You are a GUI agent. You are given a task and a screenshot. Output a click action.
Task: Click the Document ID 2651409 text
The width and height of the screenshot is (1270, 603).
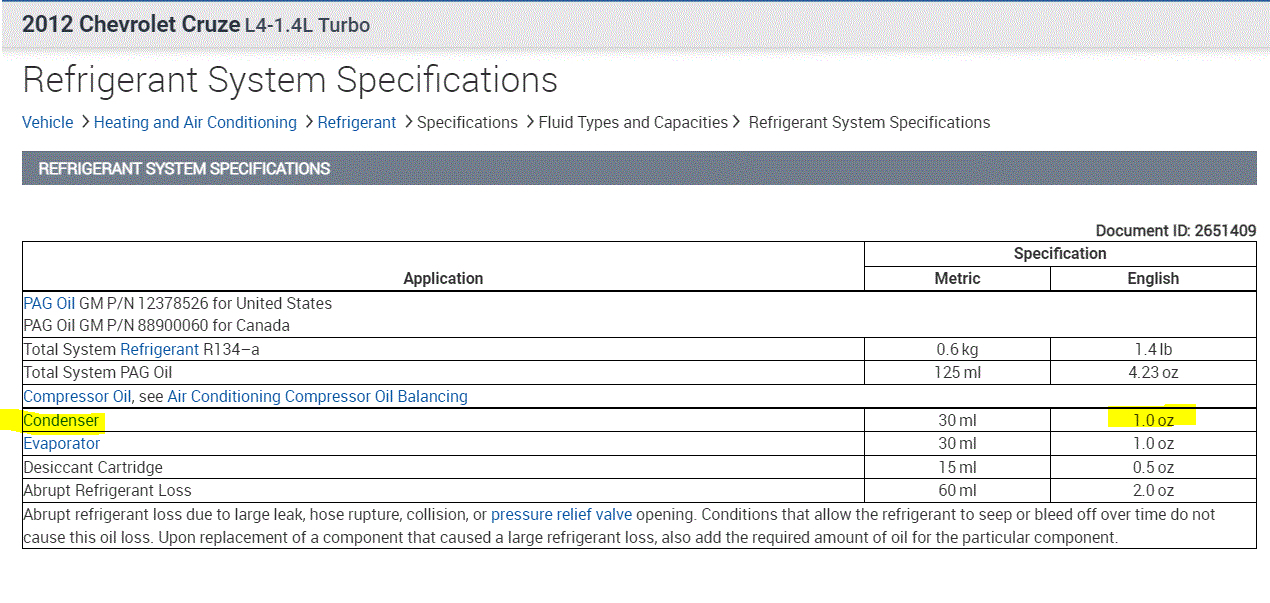point(1175,231)
